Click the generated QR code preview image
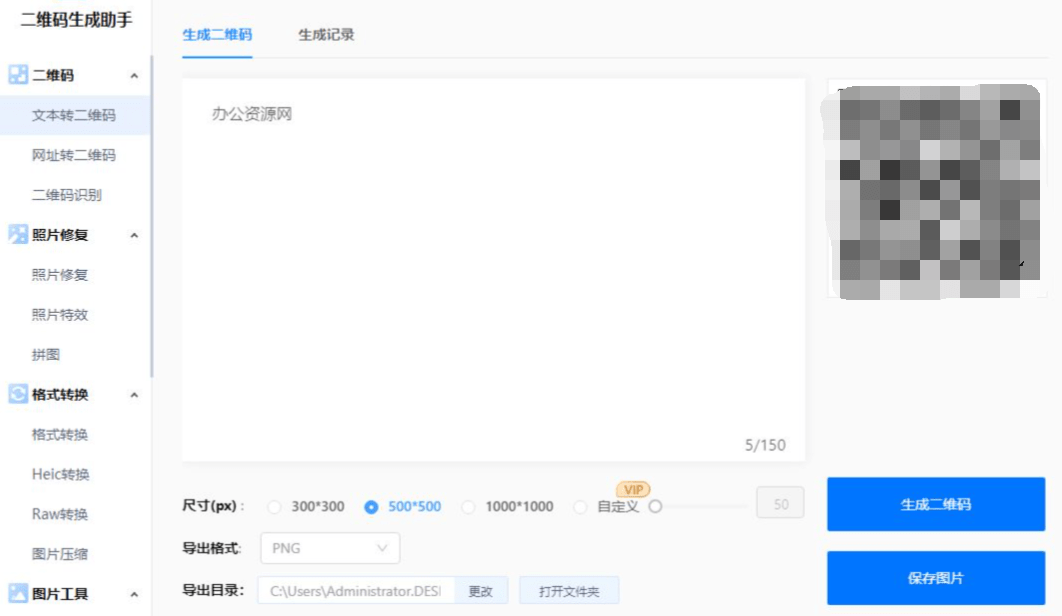Image resolution: width=1062 pixels, height=616 pixels. point(937,190)
